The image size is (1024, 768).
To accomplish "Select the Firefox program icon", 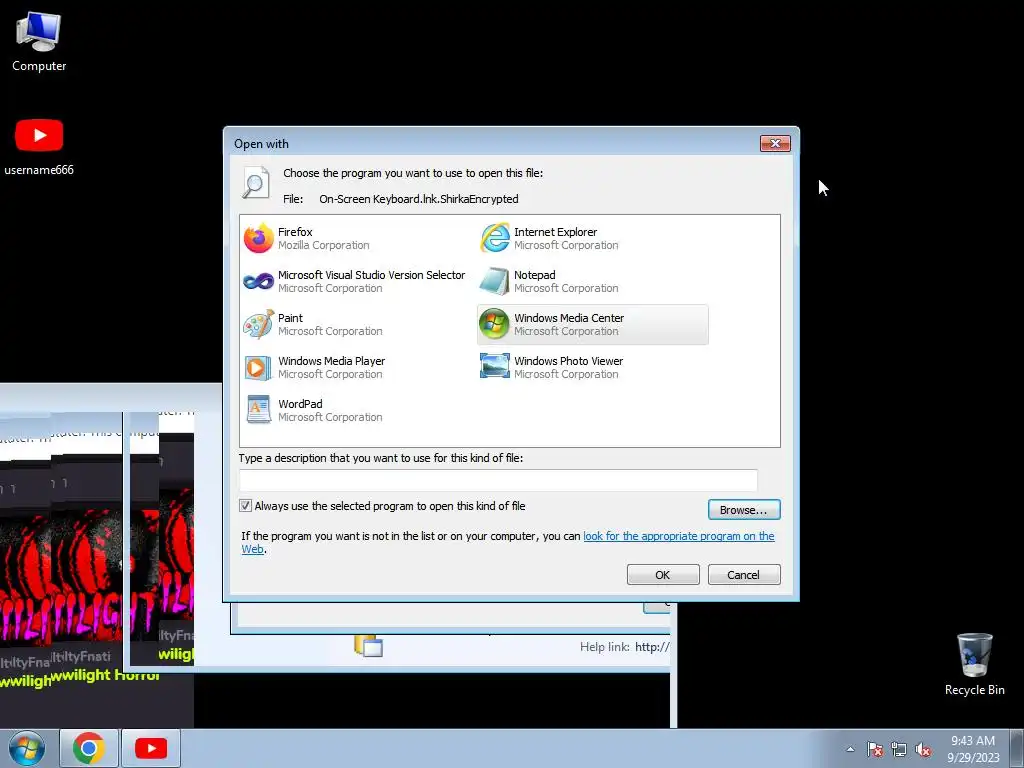I will click(259, 238).
